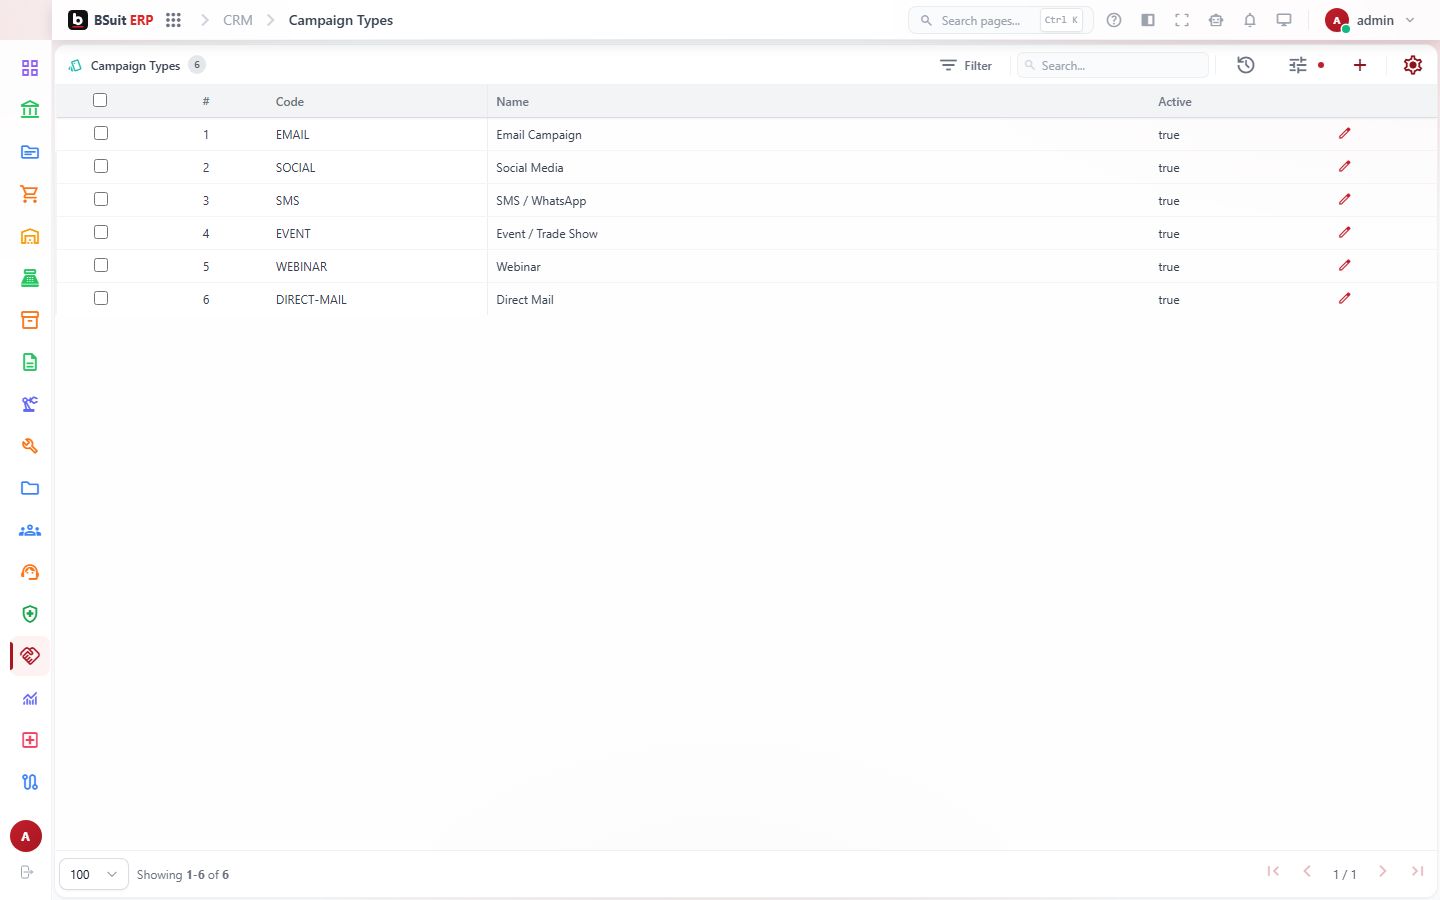Toggle the select-all checkbox in table header
The height and width of the screenshot is (900, 1440).
click(x=100, y=100)
